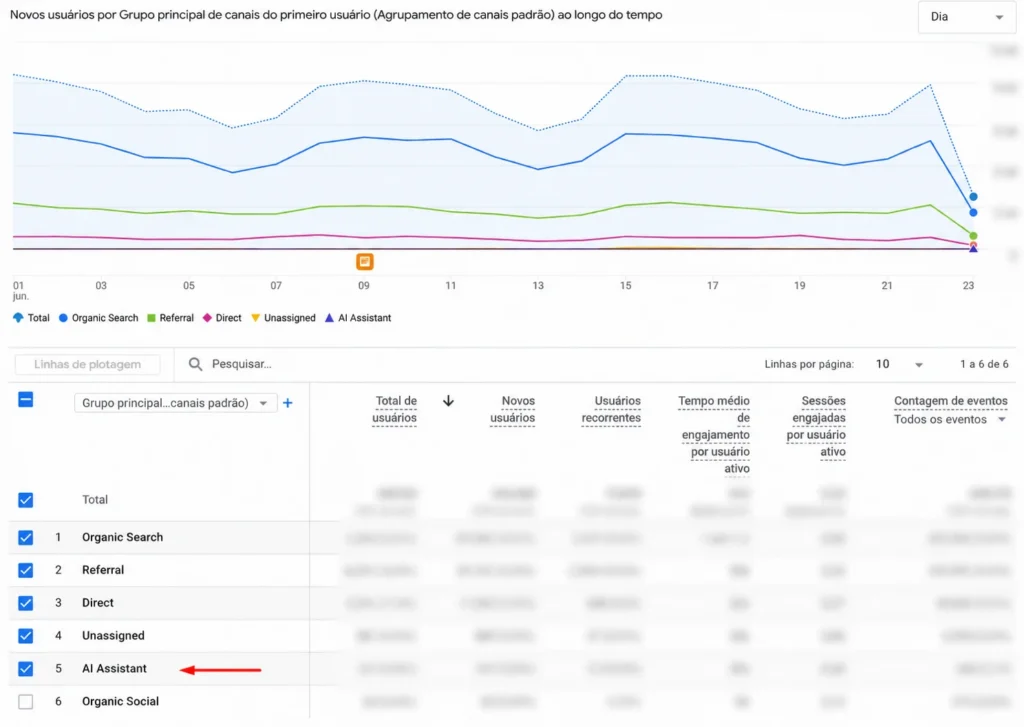Screen dimensions: 1024x727
Task: Click the 1 a 6 de 6 pagination text
Action: (x=984, y=364)
